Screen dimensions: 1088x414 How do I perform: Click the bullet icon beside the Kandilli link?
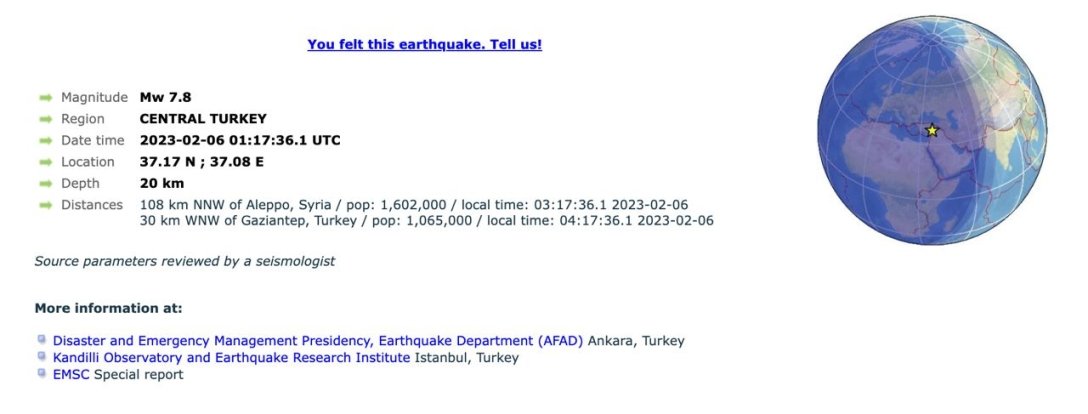pos(42,356)
